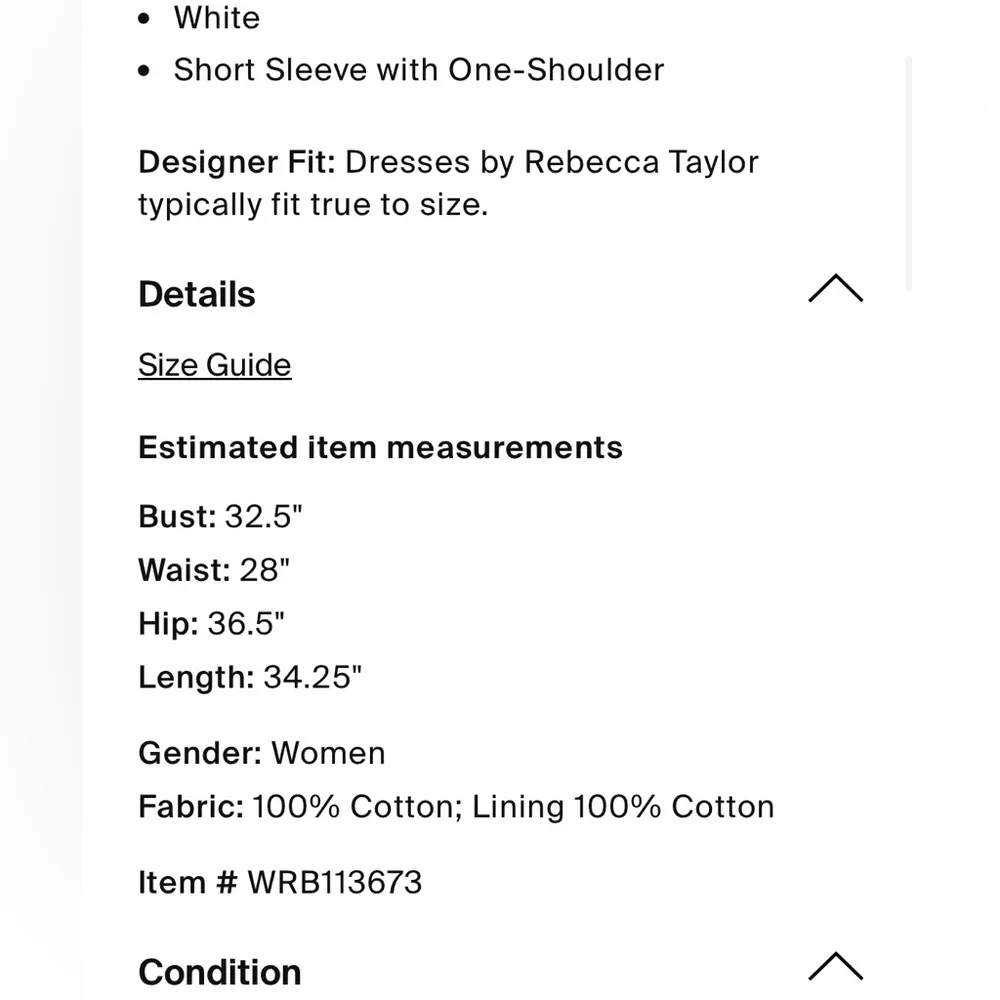Click the Condition section heading
The height and width of the screenshot is (1000, 1000).
coord(219,972)
